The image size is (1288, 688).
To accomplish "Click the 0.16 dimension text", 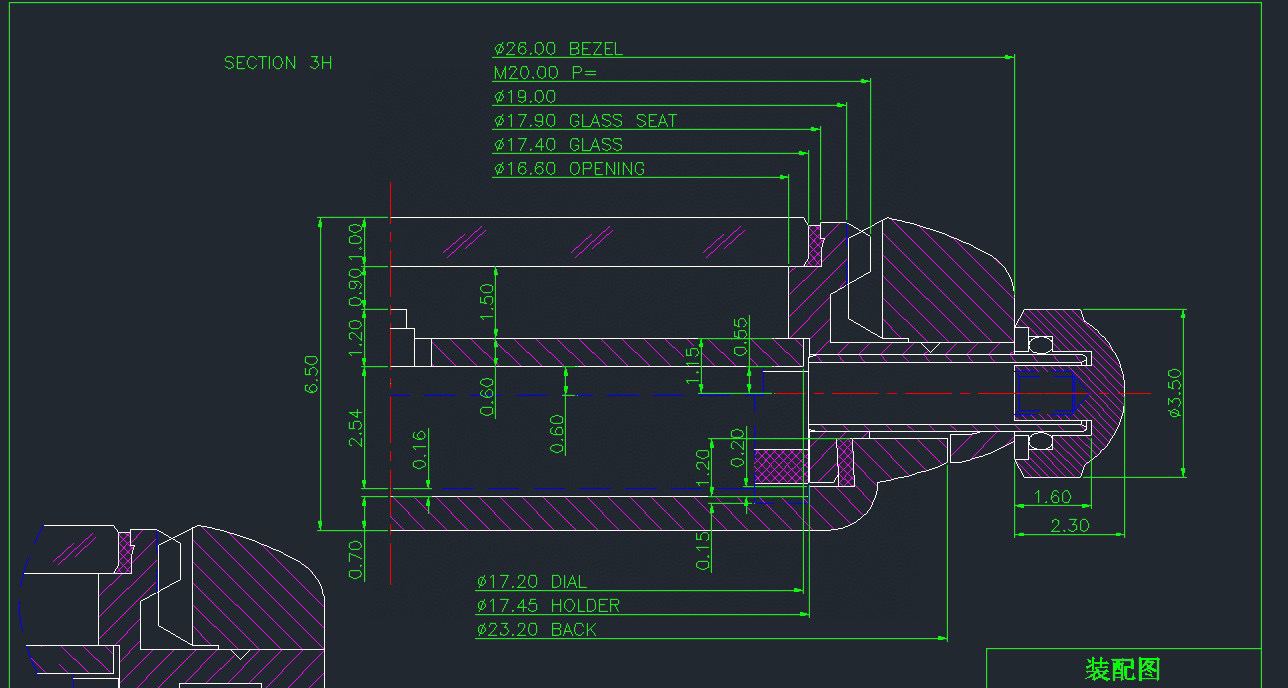I will tap(420, 449).
